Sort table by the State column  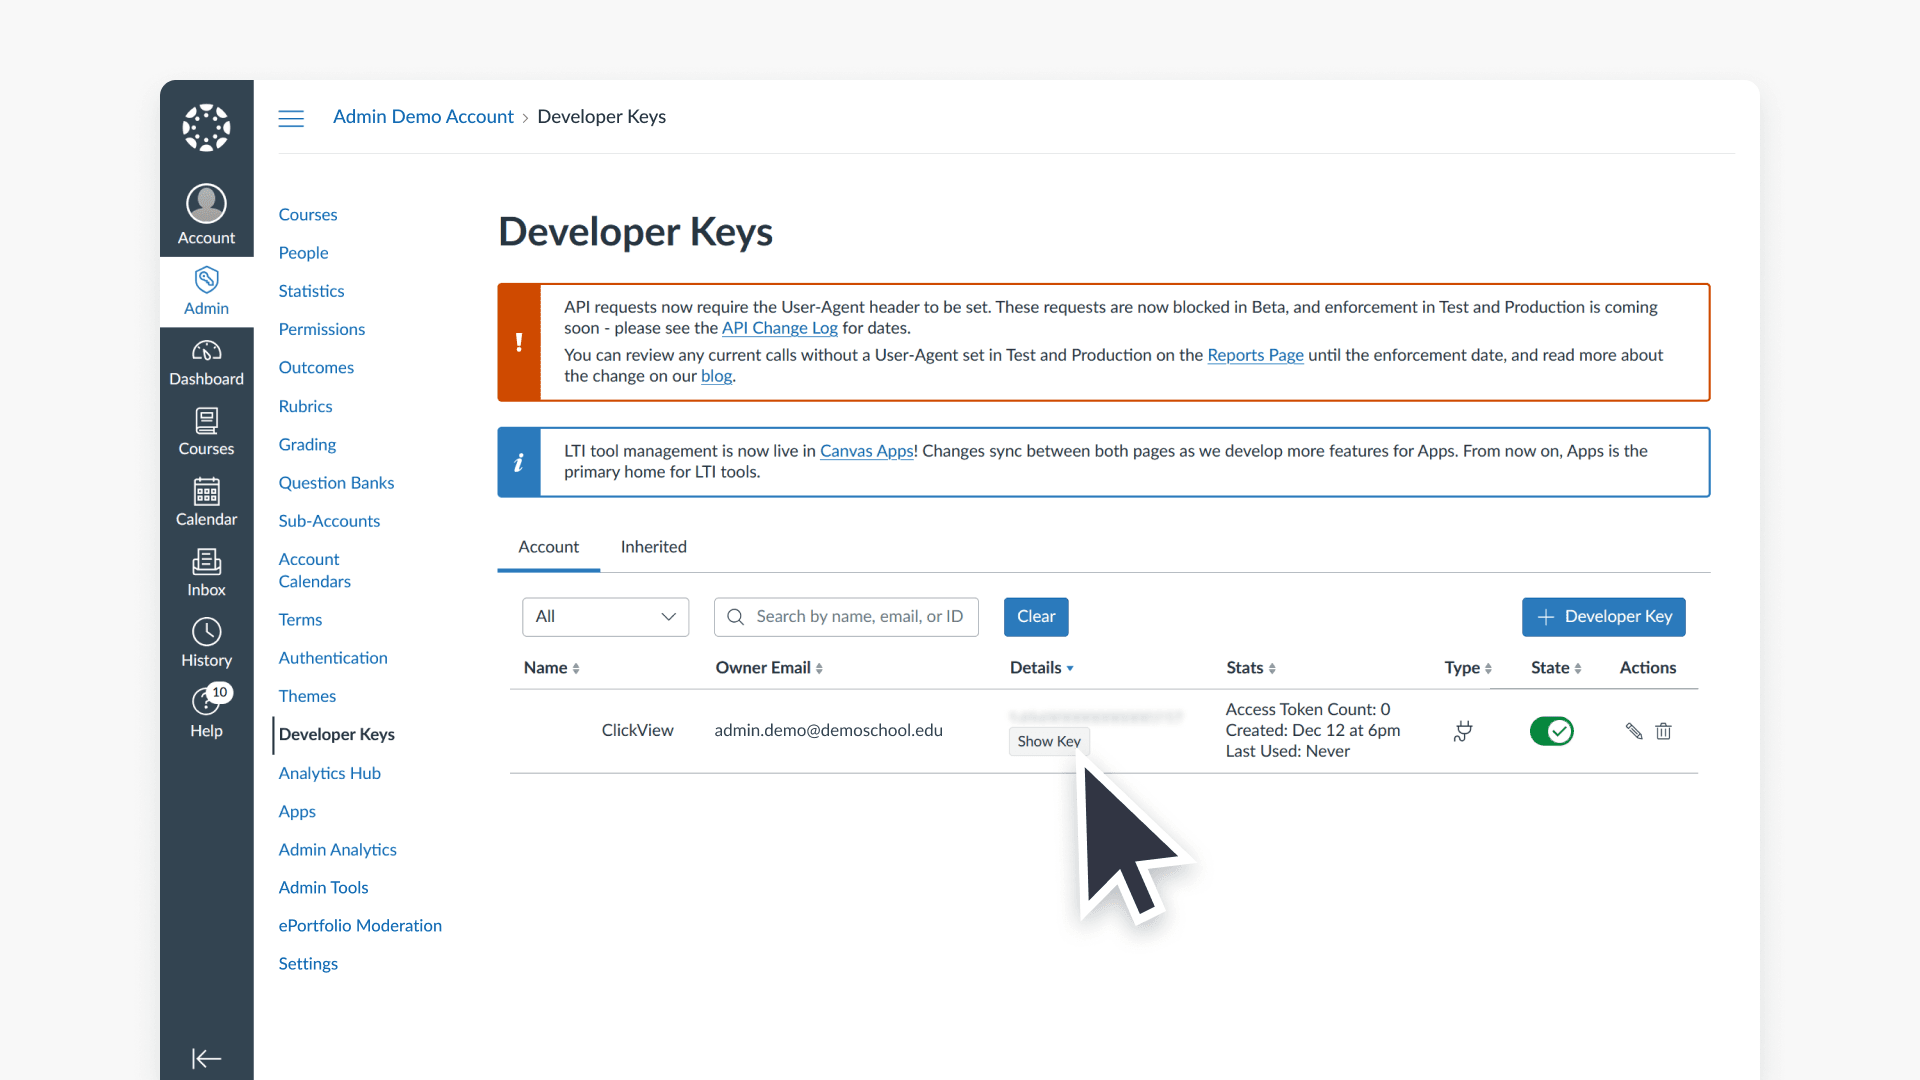[x=1554, y=667]
